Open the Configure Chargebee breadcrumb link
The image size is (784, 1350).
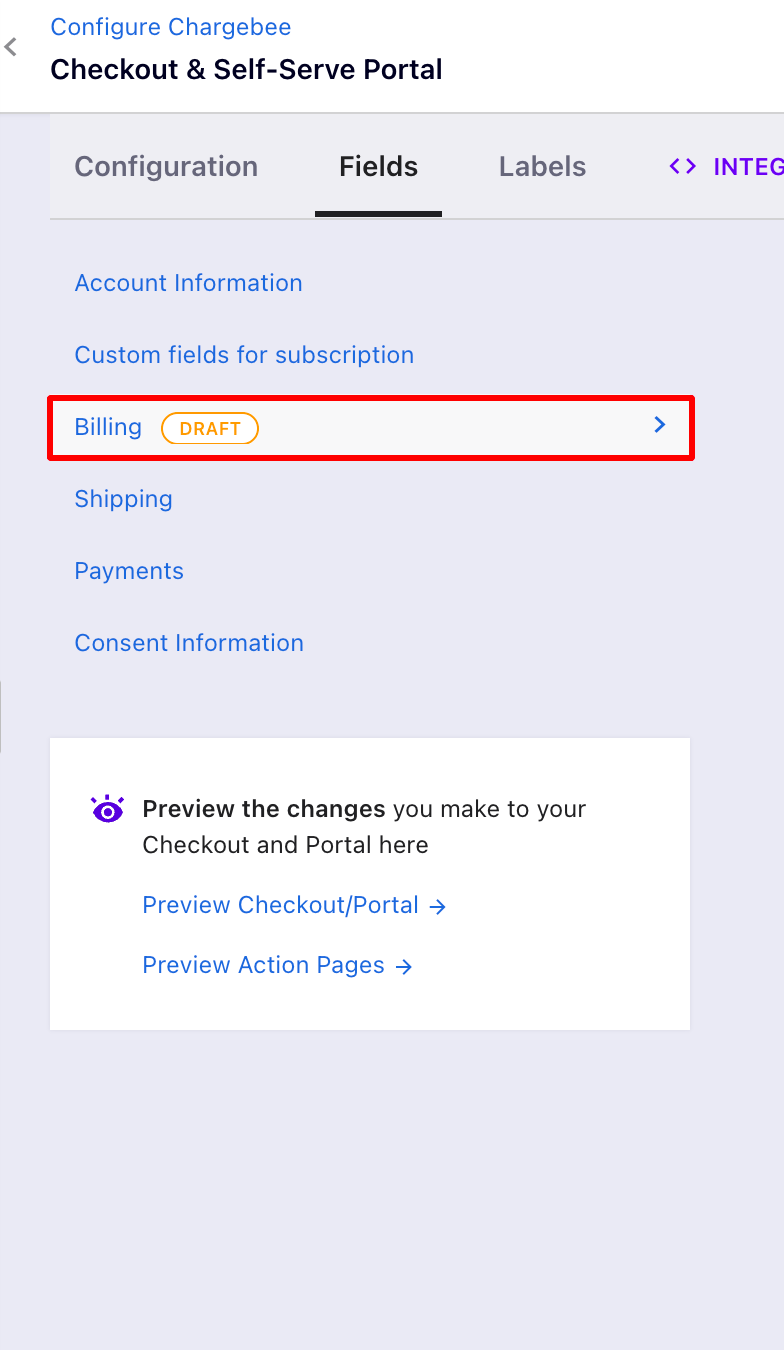click(x=171, y=27)
